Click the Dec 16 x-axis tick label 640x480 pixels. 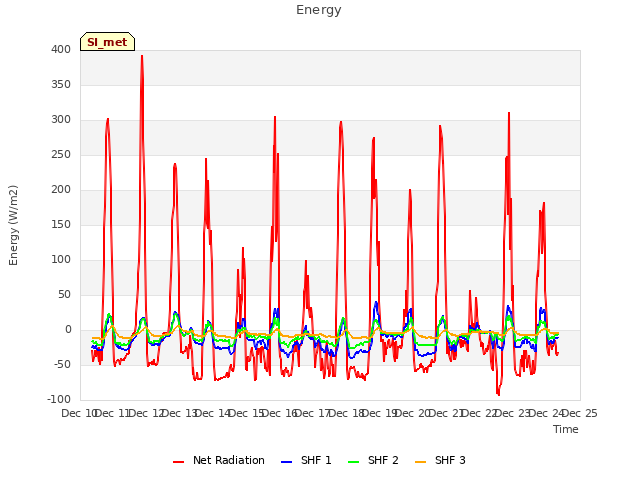280,414
